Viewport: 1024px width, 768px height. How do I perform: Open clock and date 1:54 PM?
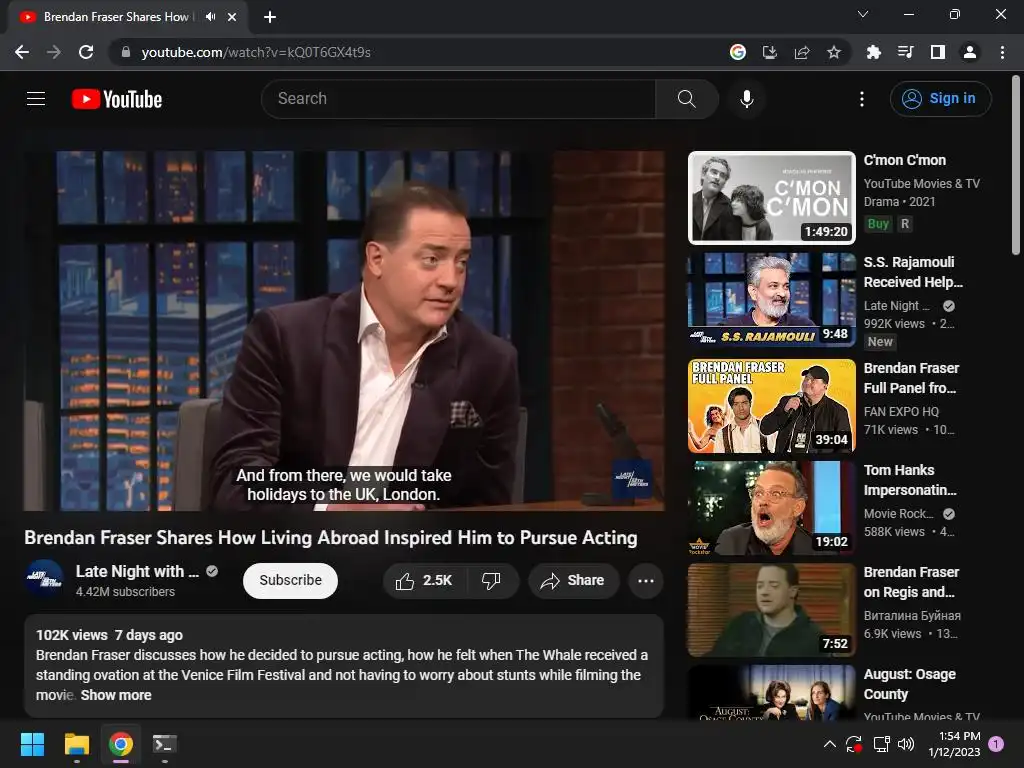[954, 744]
